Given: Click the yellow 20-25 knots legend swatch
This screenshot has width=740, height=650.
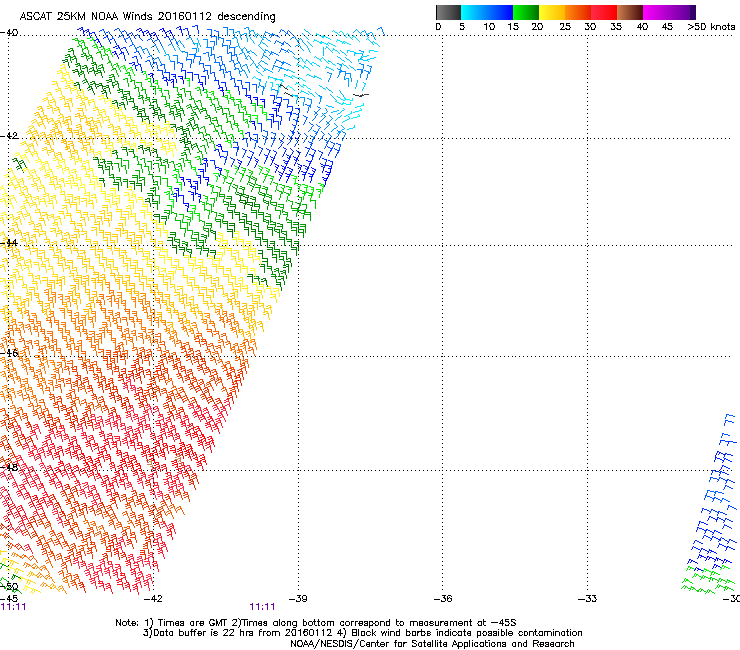Looking at the screenshot, I should [x=552, y=12].
